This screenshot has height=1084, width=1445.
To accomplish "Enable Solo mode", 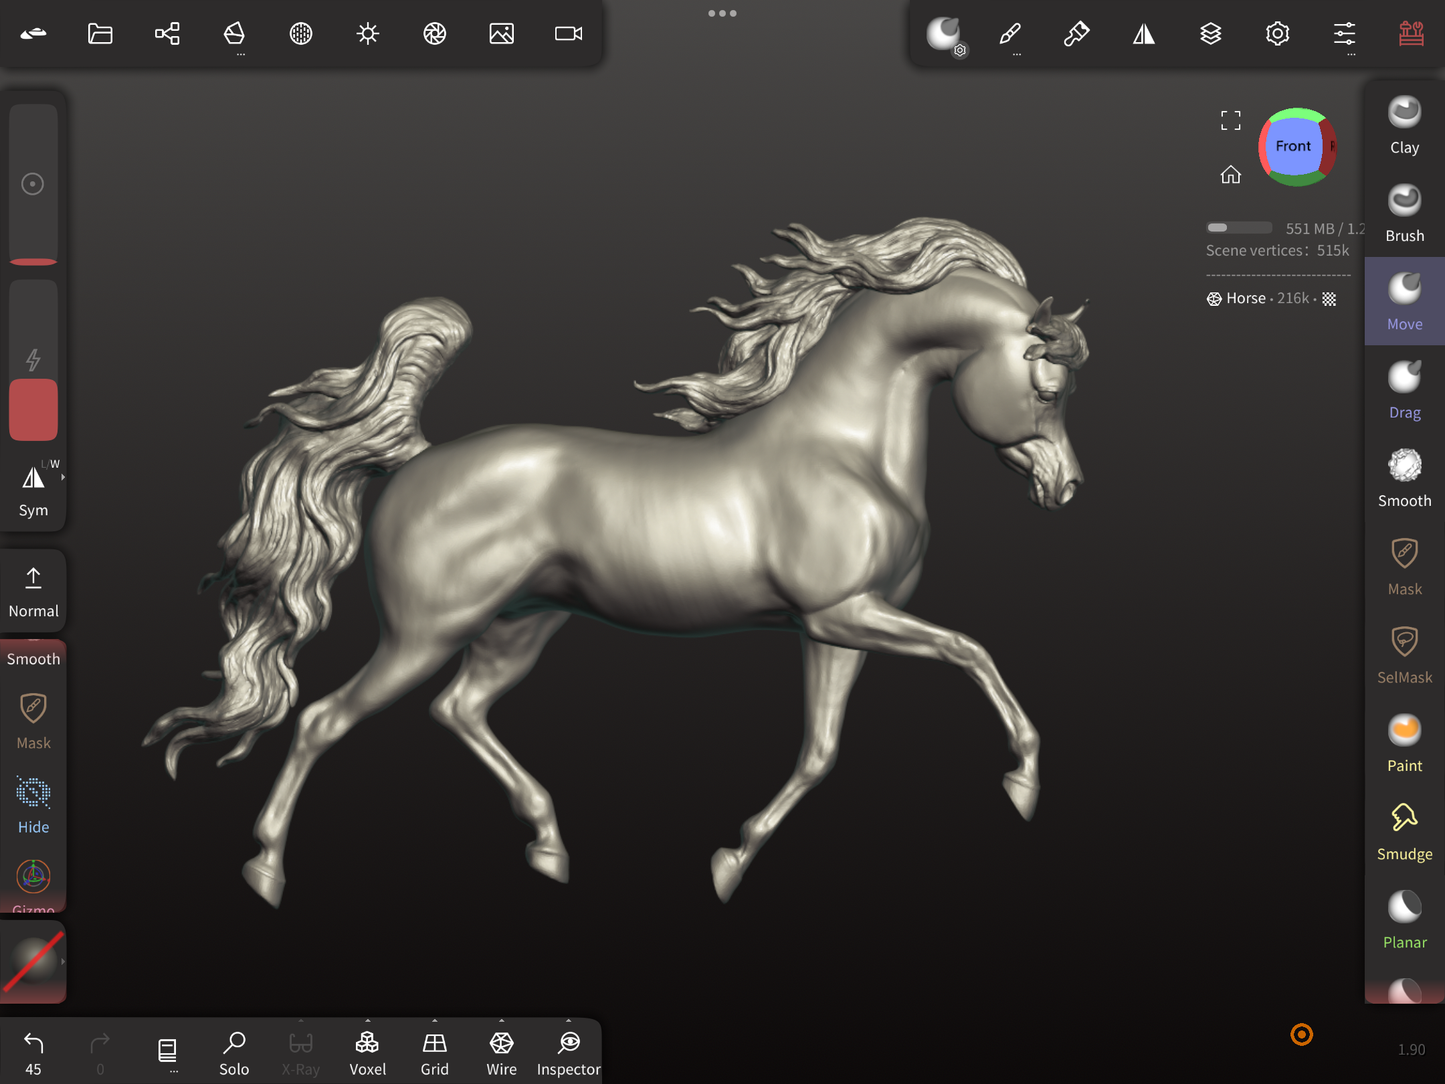I will coord(234,1053).
